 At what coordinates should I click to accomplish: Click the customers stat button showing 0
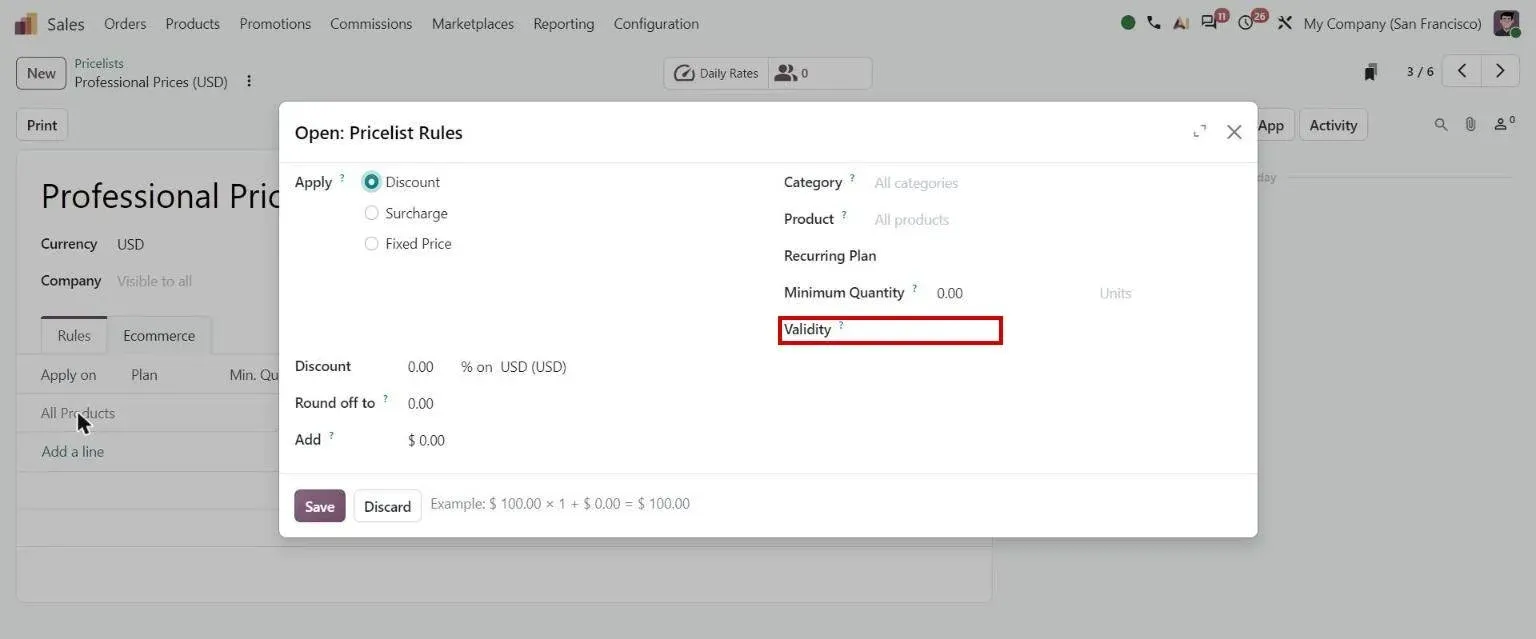pyautogui.click(x=820, y=73)
